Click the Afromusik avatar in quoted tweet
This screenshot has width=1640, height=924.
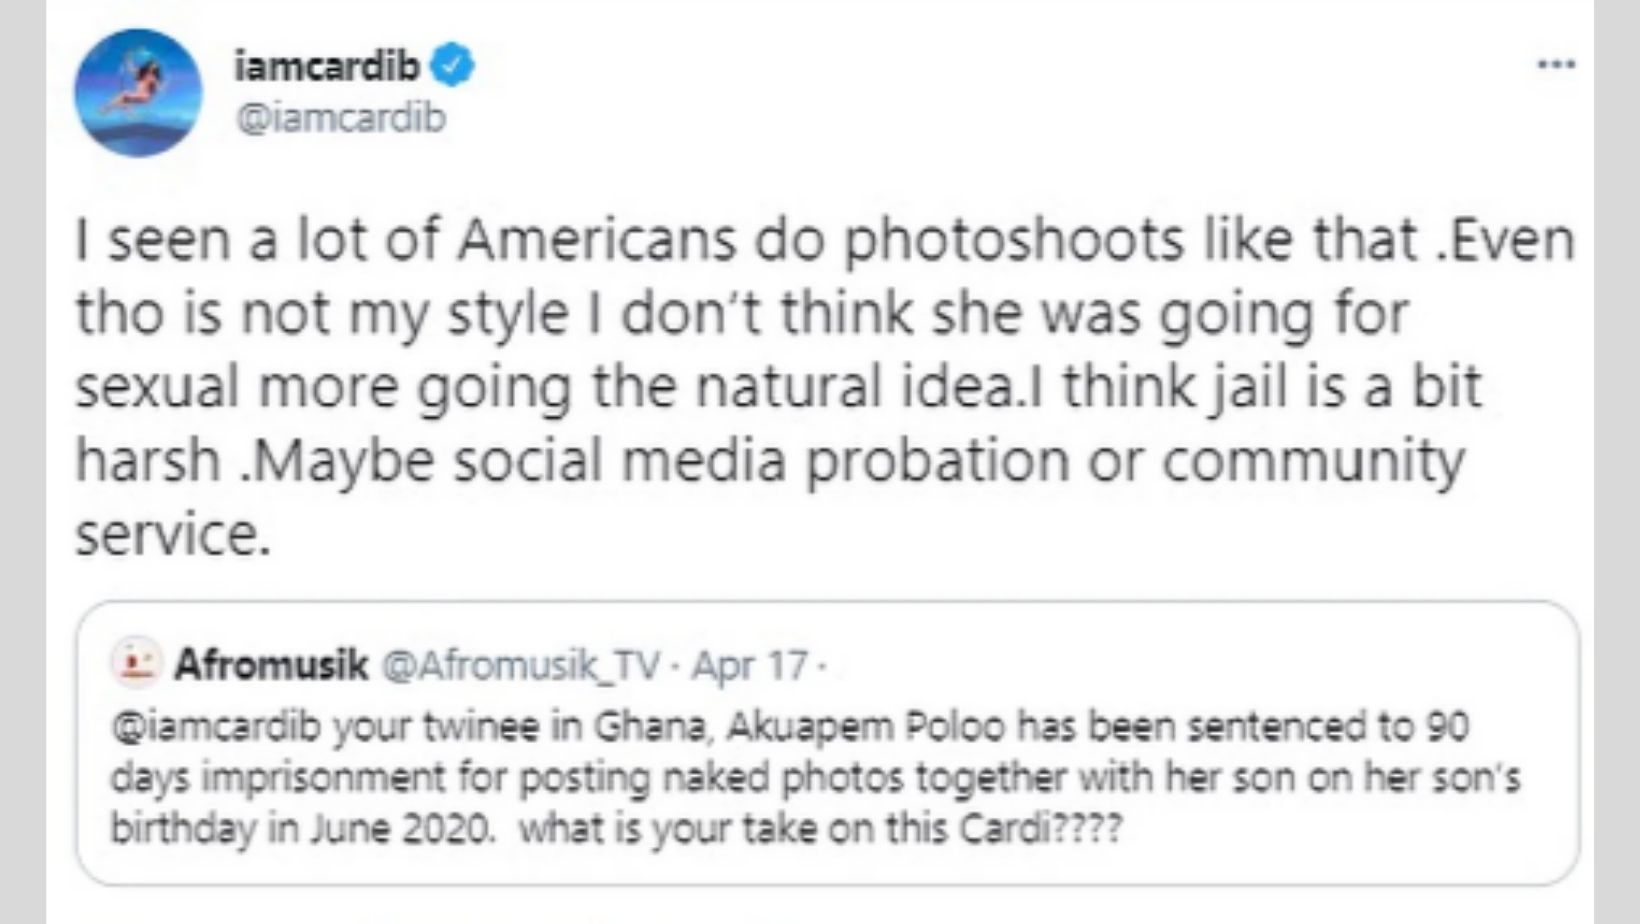pos(136,663)
